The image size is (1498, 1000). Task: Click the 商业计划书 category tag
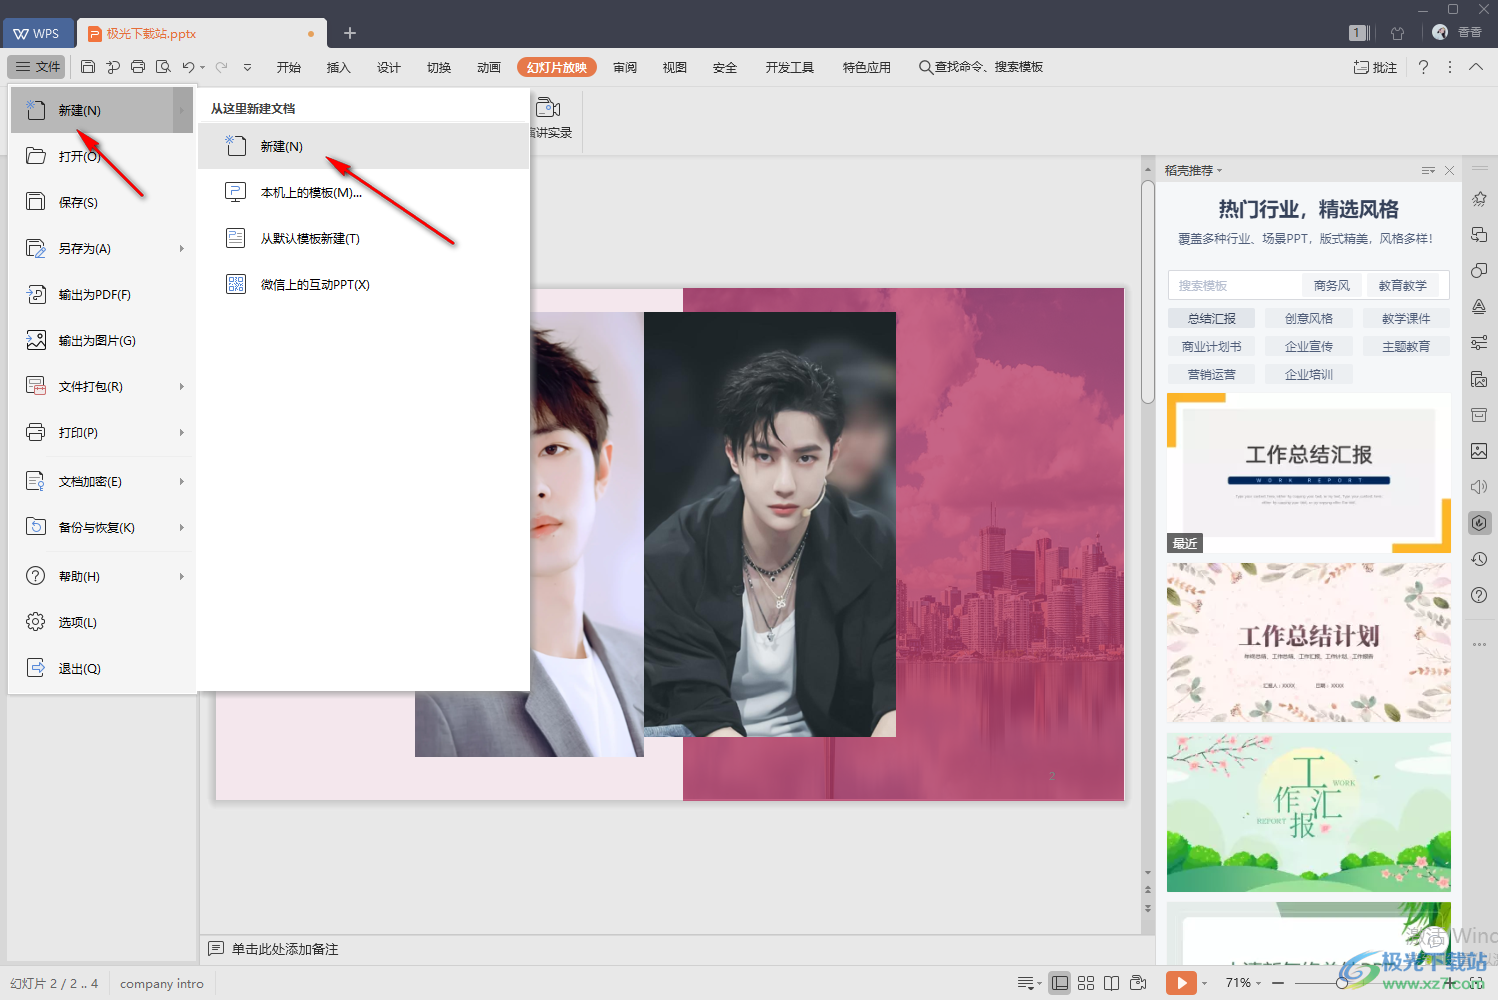1212,346
